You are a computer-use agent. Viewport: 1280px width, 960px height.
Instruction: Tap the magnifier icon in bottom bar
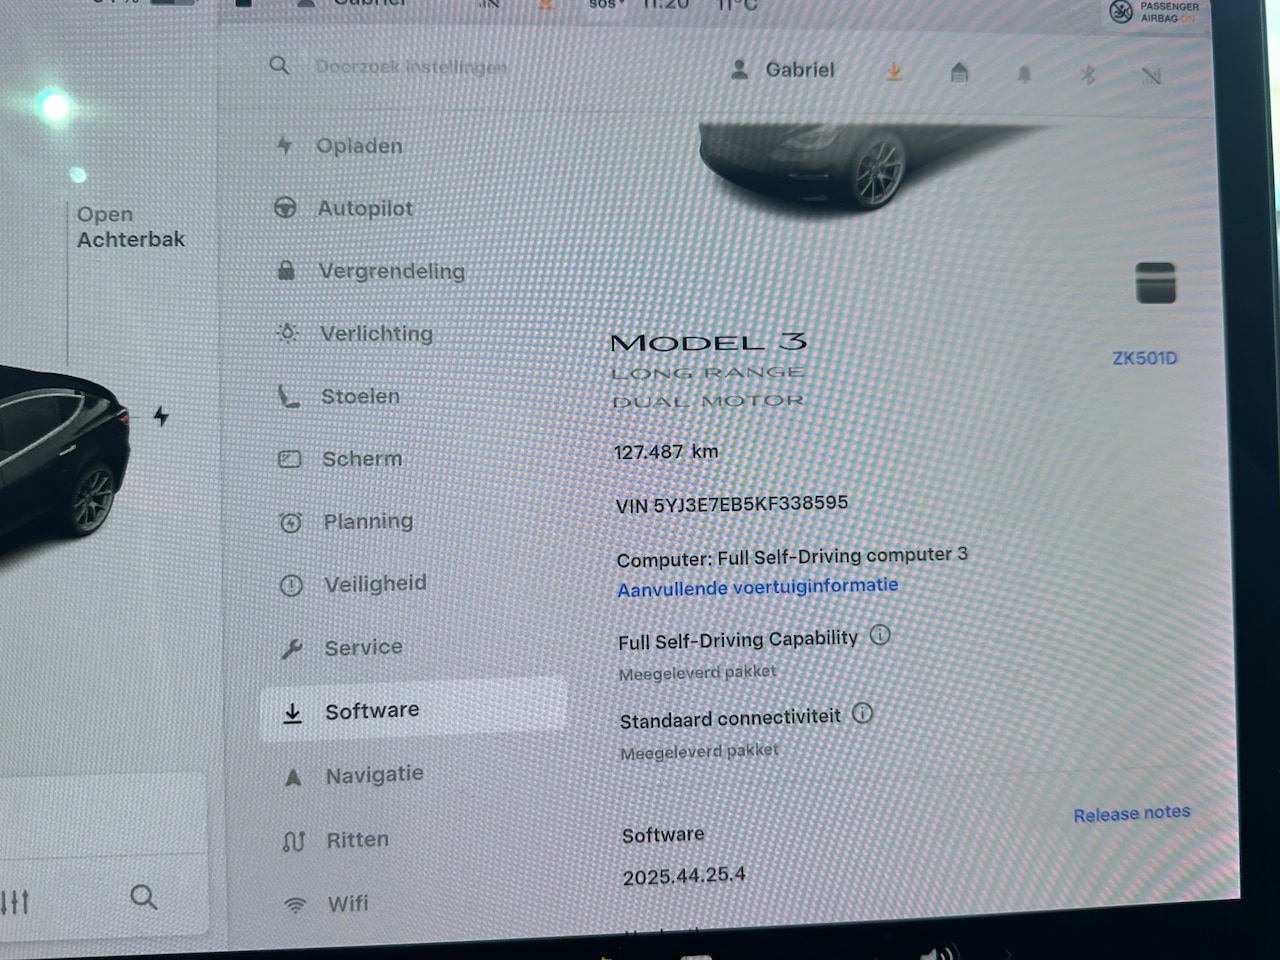point(144,897)
